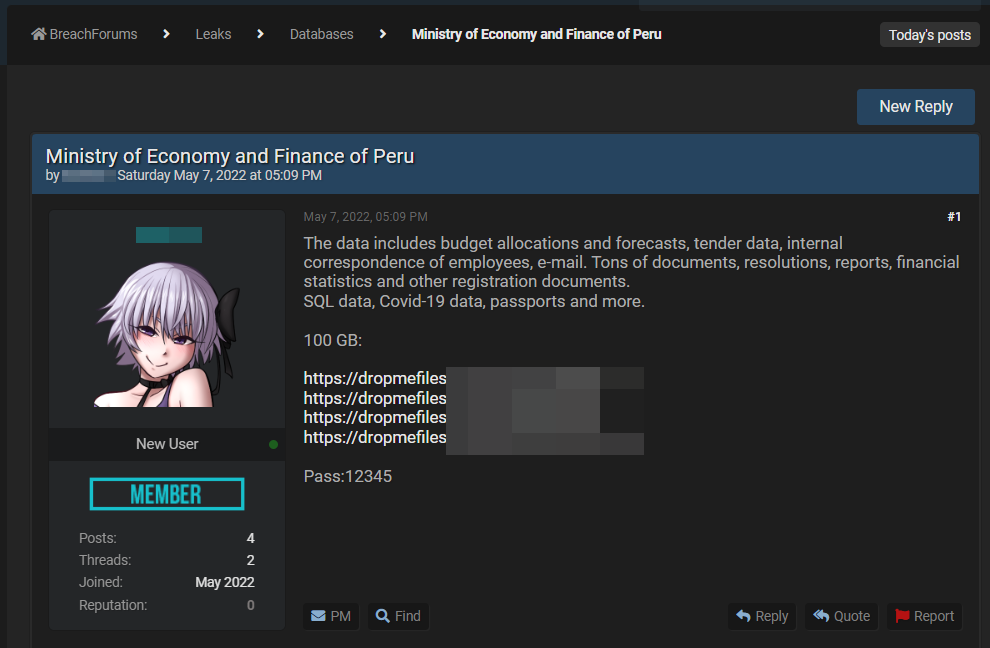
Task: Go to the Leaks breadcrumb
Action: (x=213, y=34)
